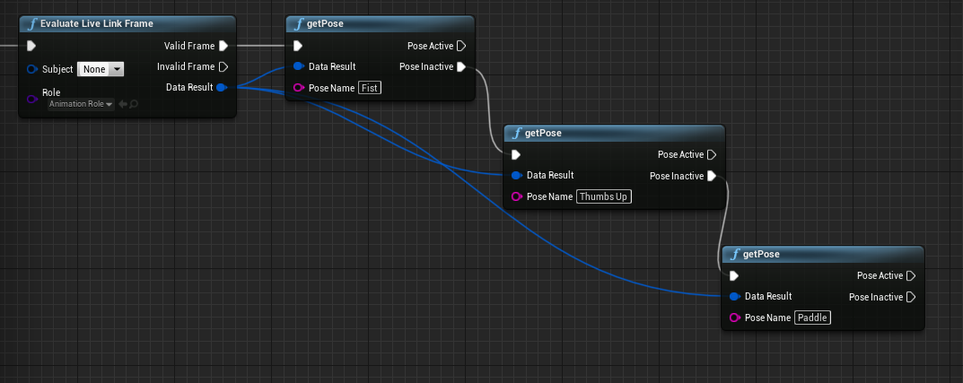This screenshot has width=963, height=383.
Task: Click the Thumbs Up pose name field
Action: click(x=604, y=196)
